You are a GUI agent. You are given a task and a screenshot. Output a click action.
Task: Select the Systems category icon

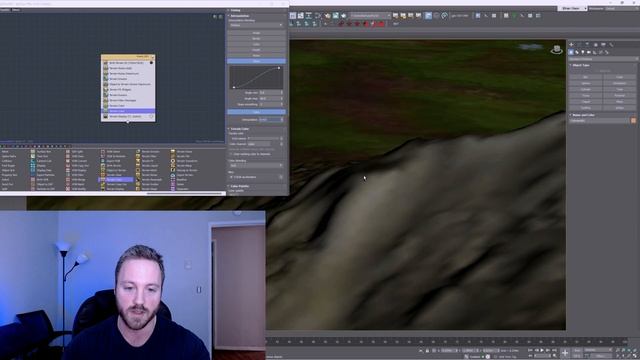point(607,52)
